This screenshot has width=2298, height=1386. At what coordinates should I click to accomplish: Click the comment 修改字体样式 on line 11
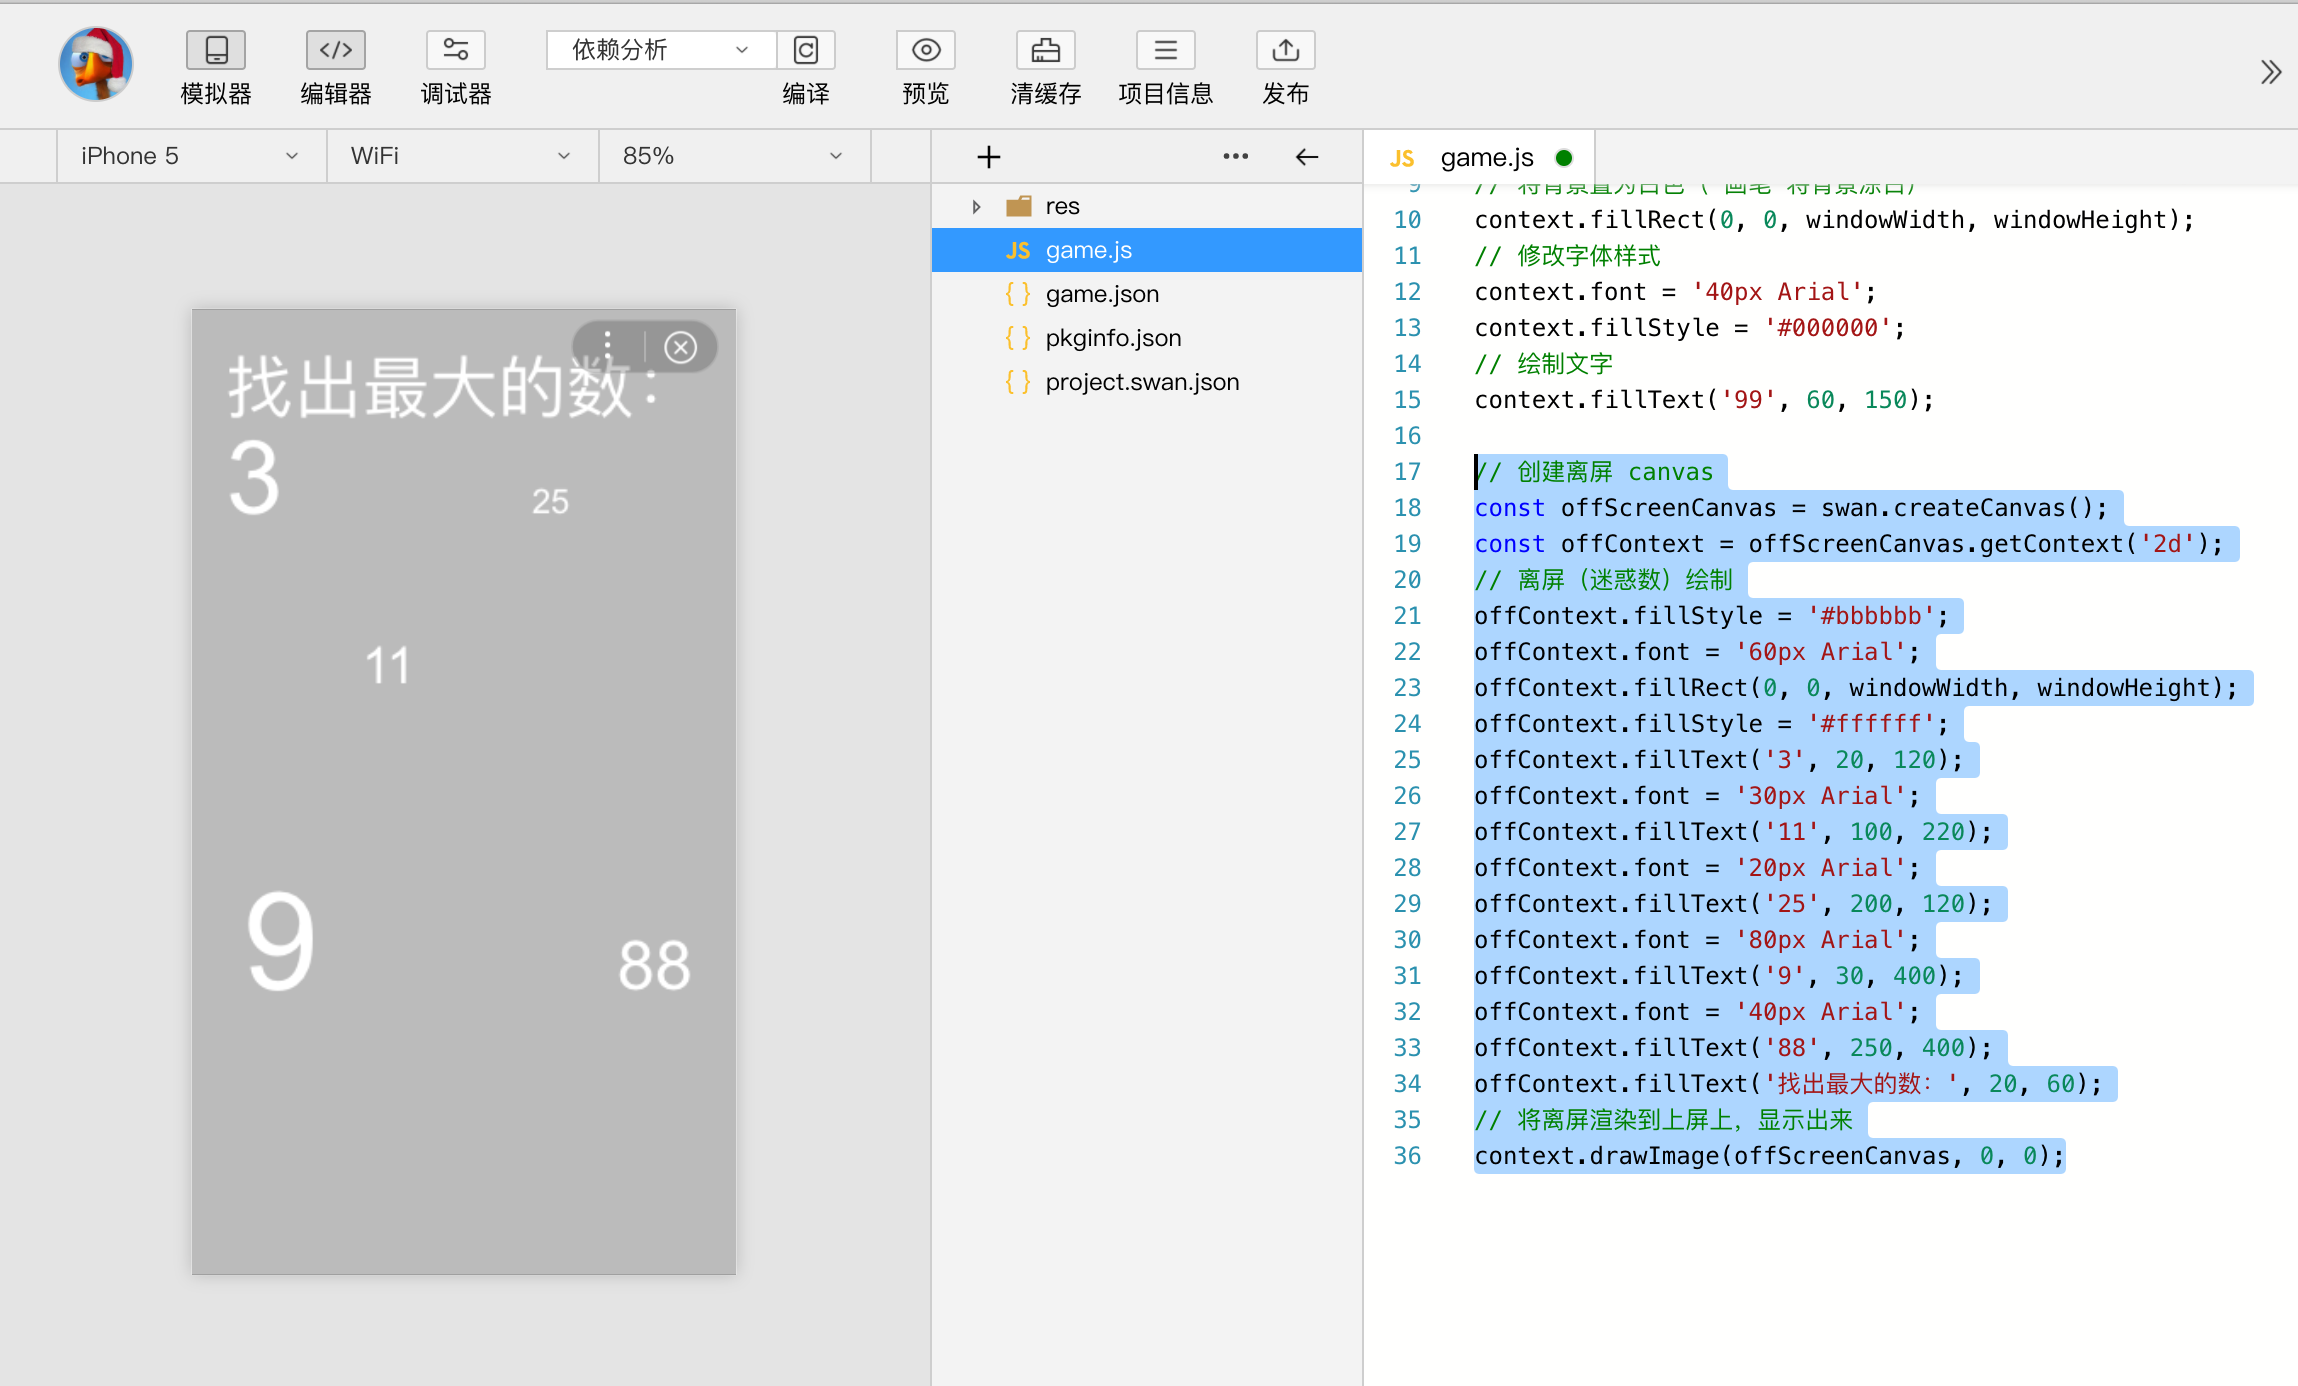click(1567, 256)
